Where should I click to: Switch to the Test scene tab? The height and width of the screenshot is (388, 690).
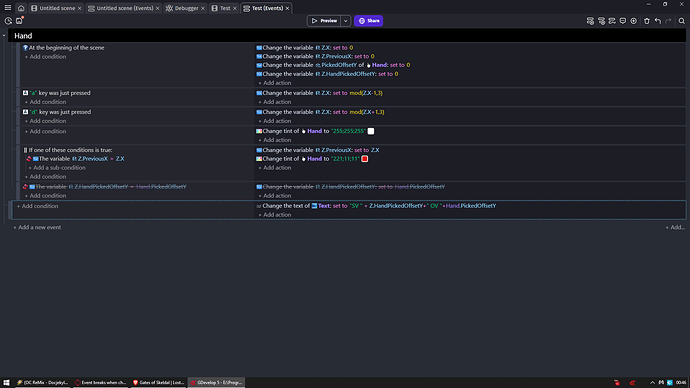(224, 8)
